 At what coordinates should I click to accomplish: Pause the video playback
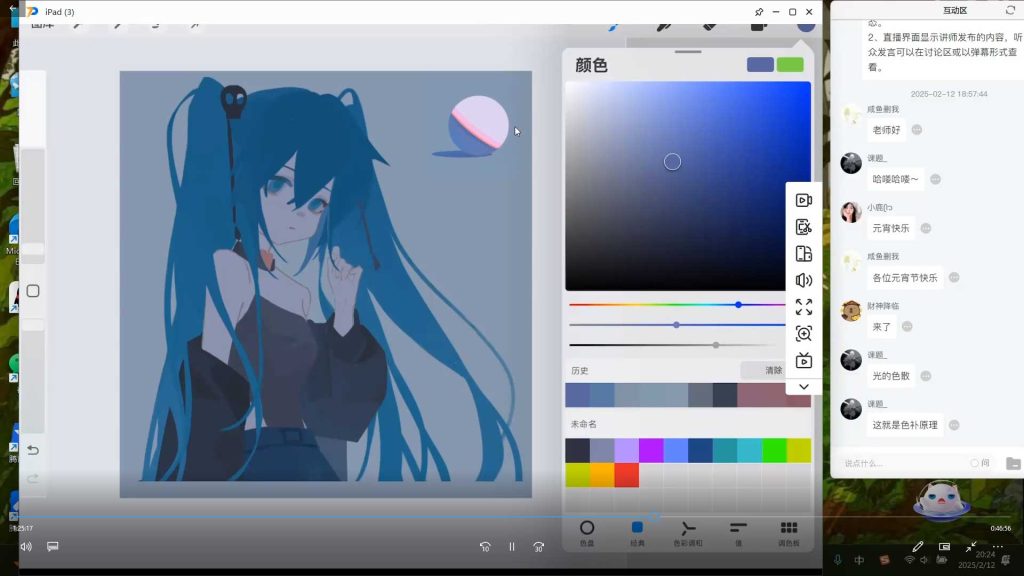pos(512,547)
